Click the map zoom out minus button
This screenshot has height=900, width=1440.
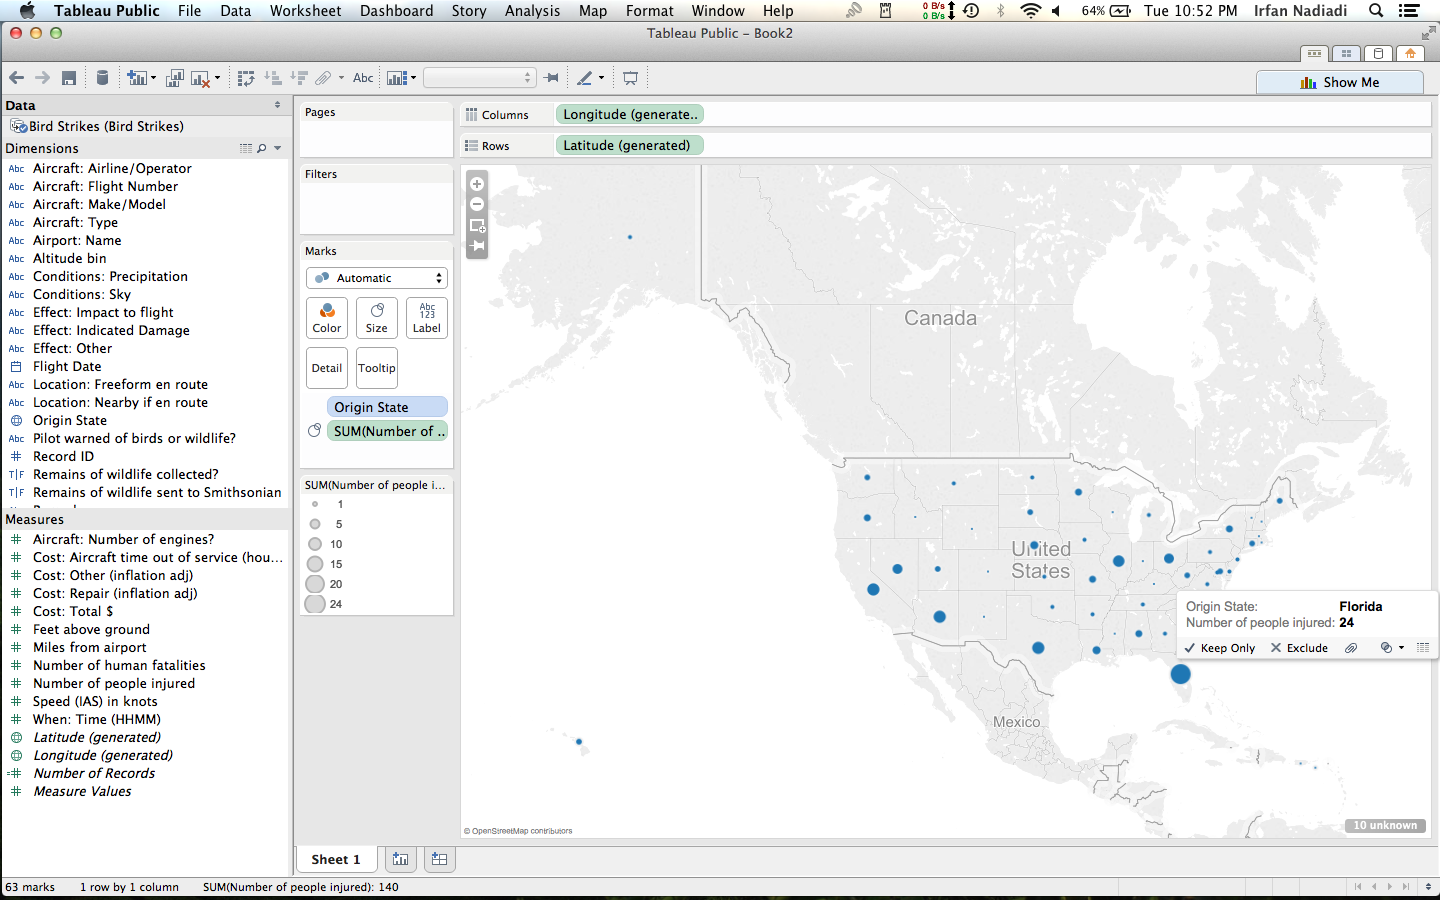(x=477, y=204)
